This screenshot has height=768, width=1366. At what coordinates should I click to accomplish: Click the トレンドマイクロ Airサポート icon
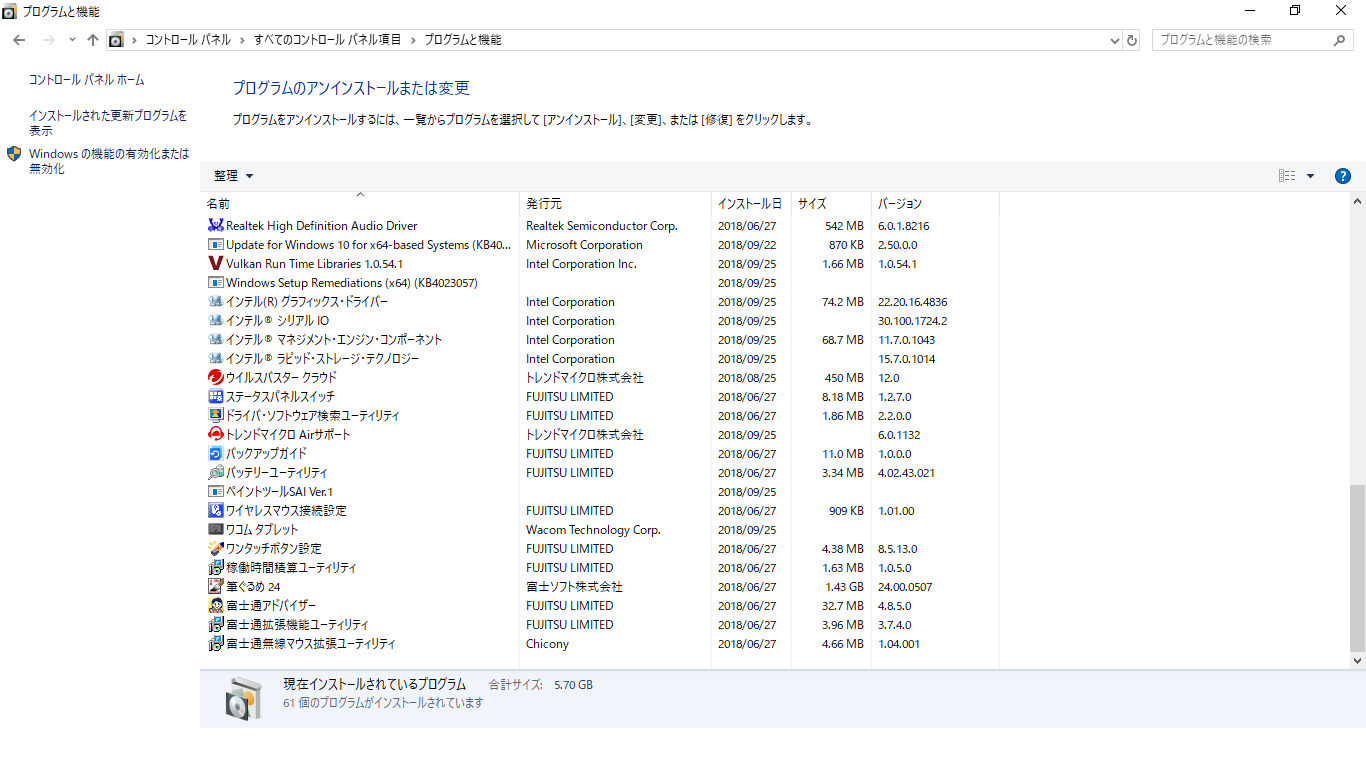[215, 435]
